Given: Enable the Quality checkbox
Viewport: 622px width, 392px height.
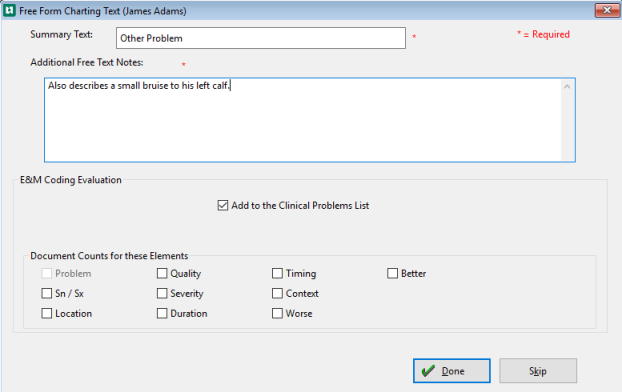Looking at the screenshot, I should (x=162, y=273).
